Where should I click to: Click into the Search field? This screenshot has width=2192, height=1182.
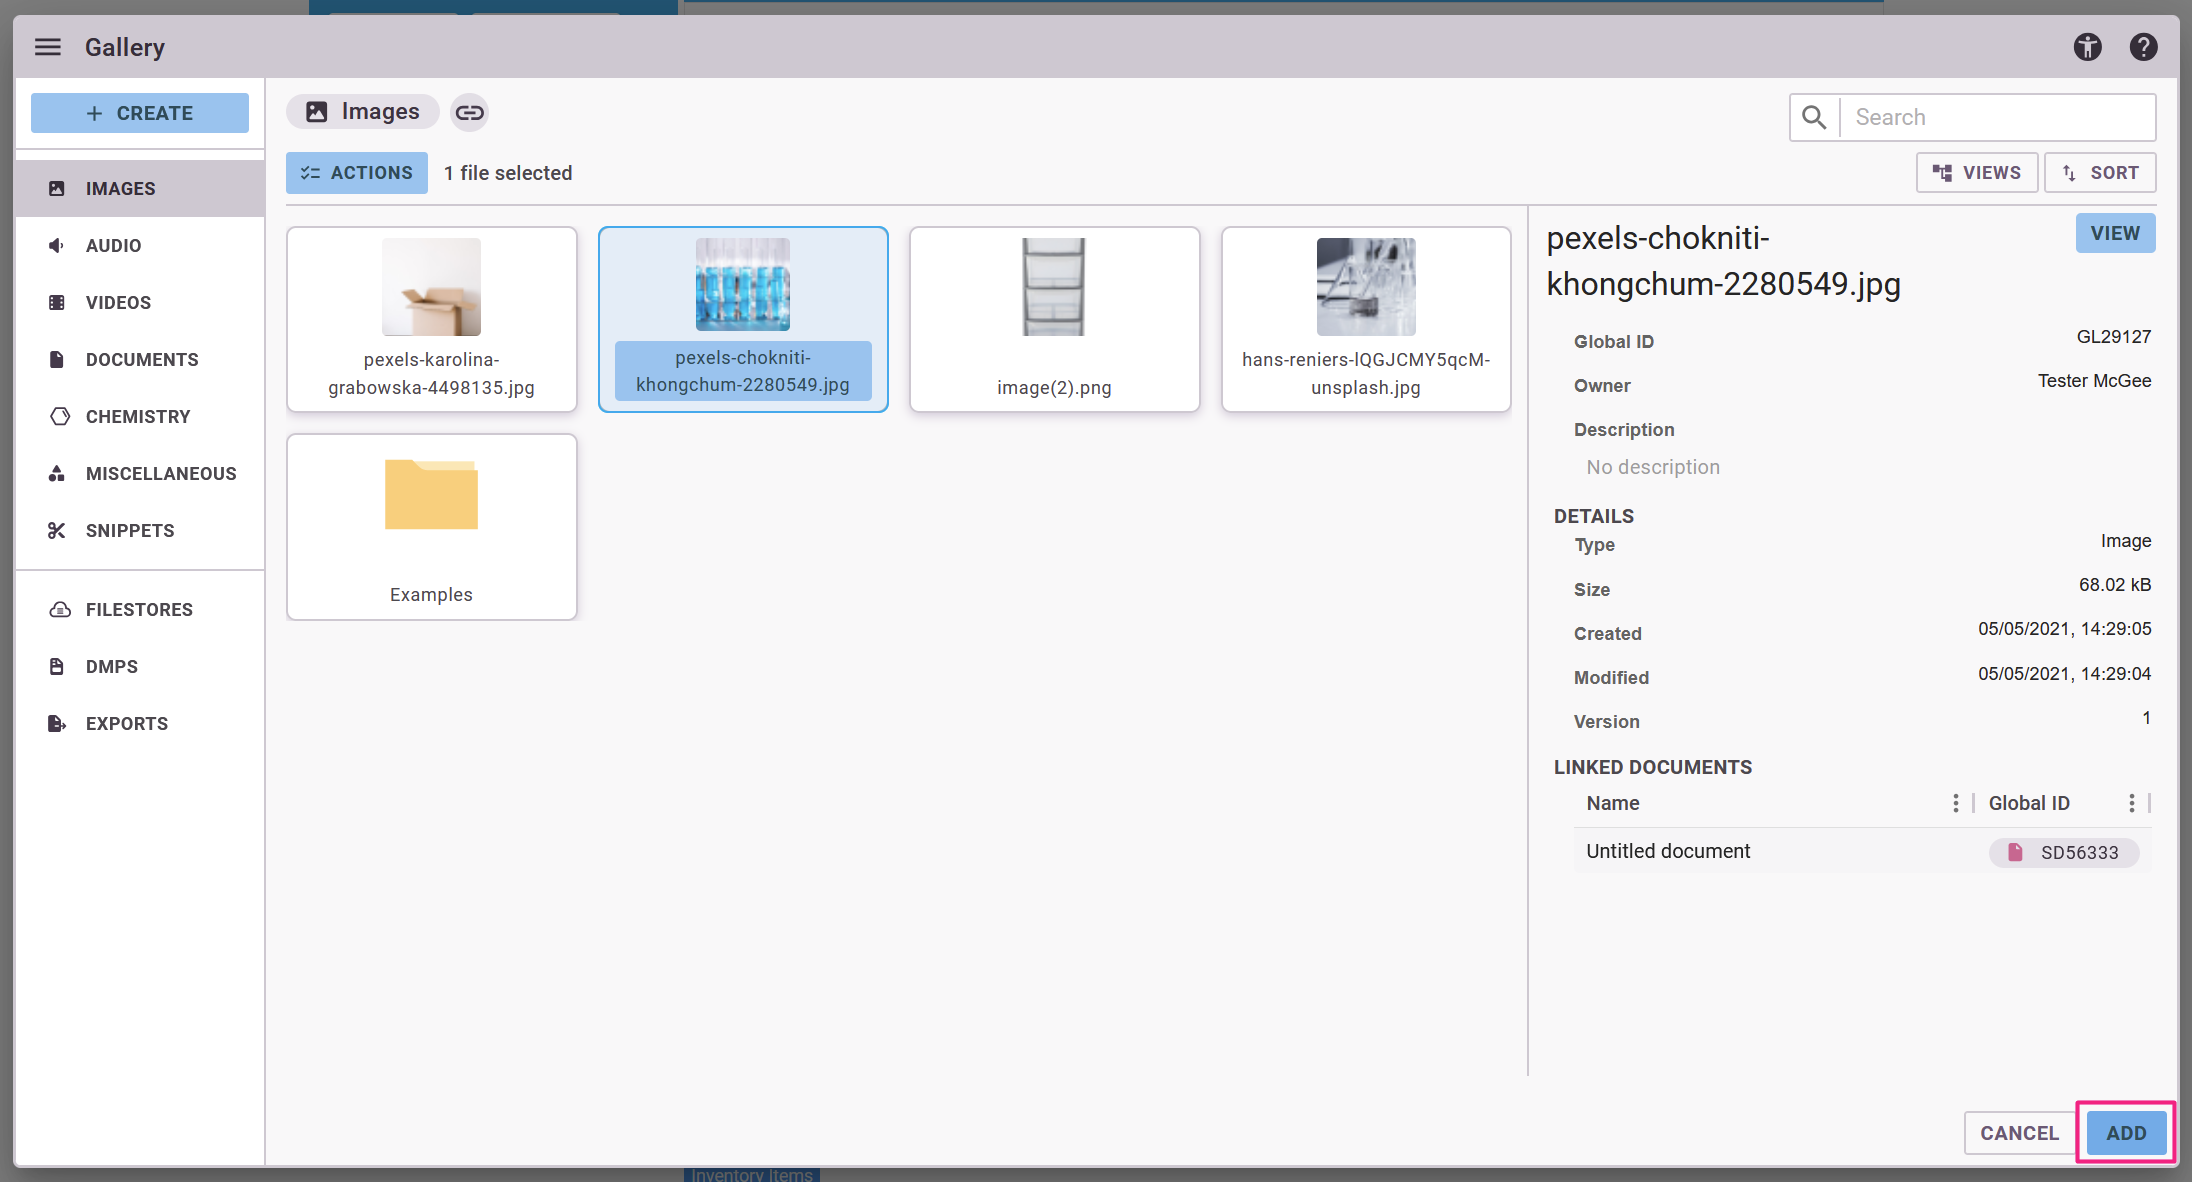click(1996, 117)
